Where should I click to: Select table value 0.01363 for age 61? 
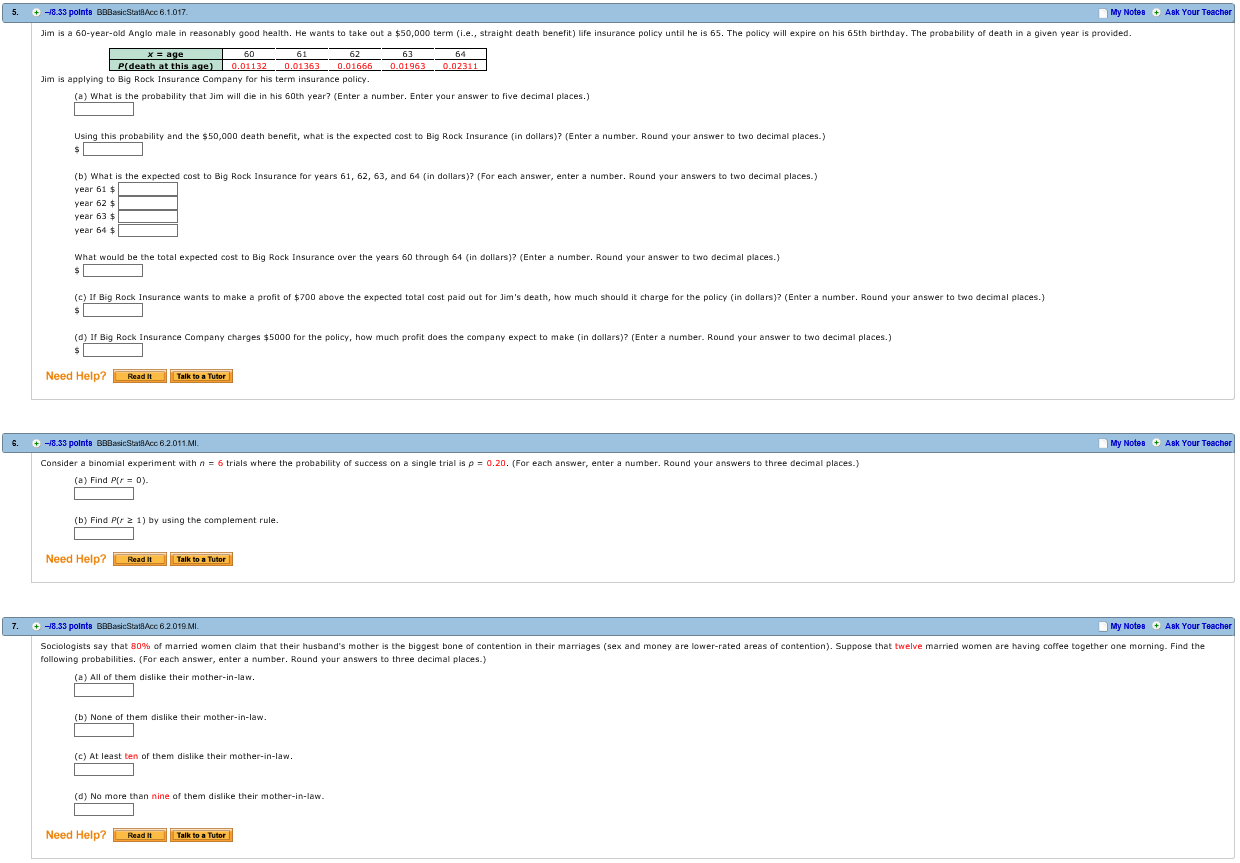tap(301, 66)
